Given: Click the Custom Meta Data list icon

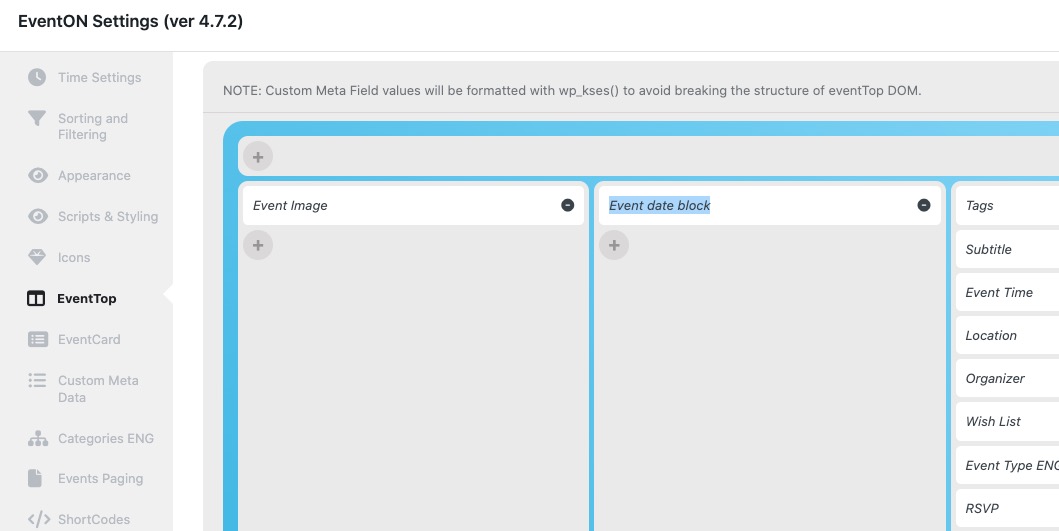Looking at the screenshot, I should pyautogui.click(x=37, y=380).
